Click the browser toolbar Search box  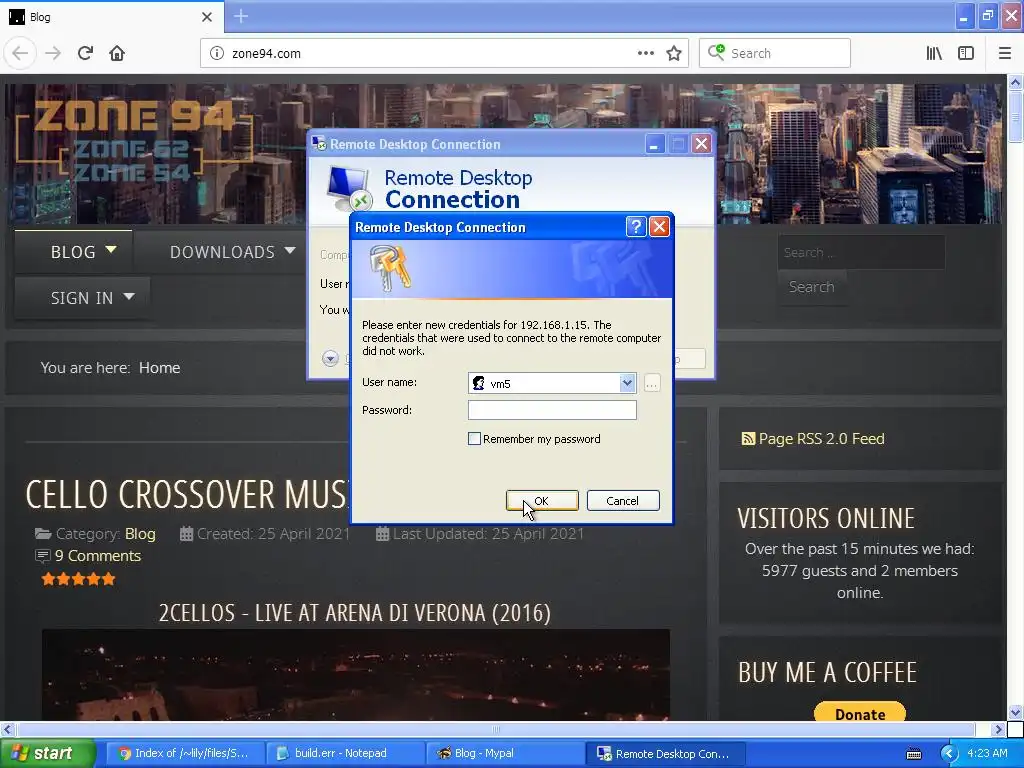[x=775, y=53]
